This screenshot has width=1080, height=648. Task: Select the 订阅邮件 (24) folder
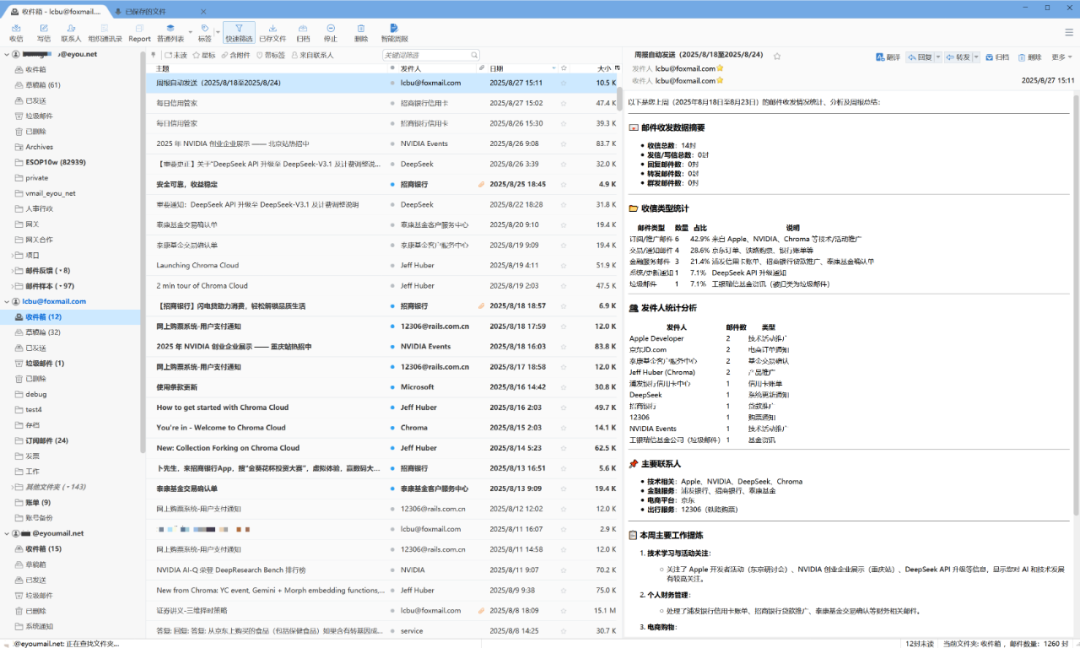(x=46, y=440)
